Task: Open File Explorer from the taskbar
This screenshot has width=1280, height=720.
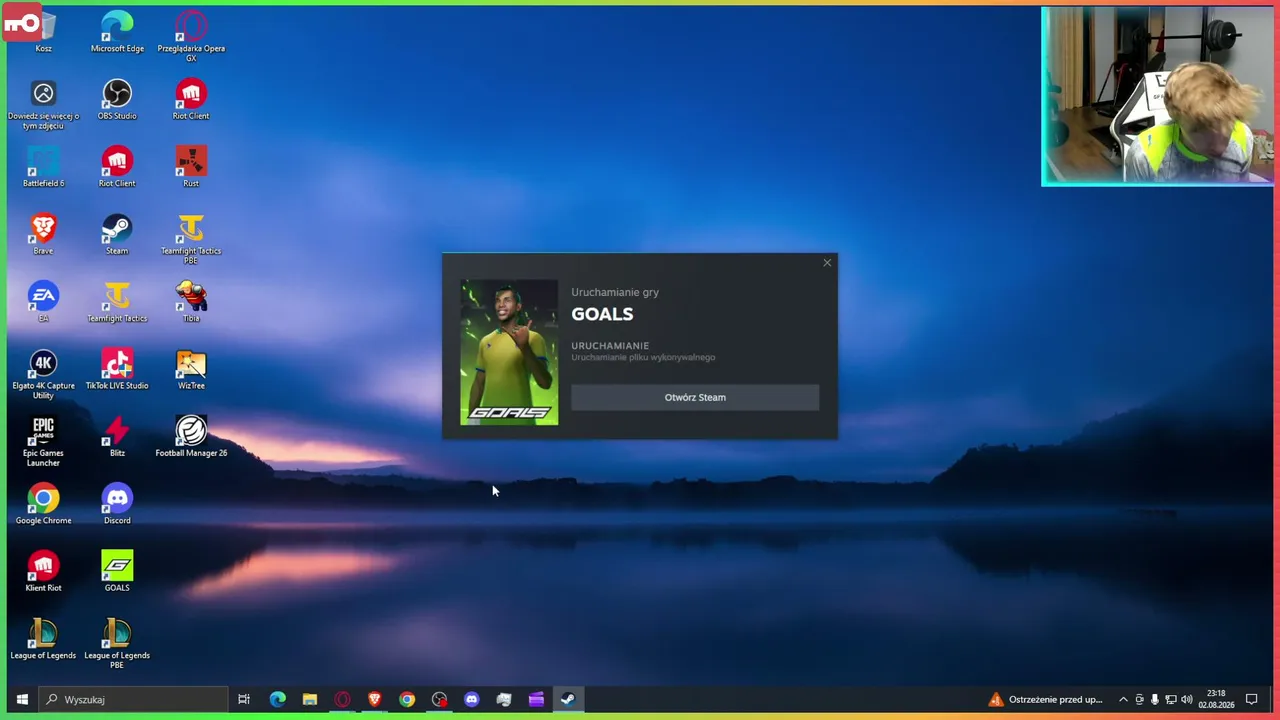Action: (310, 699)
